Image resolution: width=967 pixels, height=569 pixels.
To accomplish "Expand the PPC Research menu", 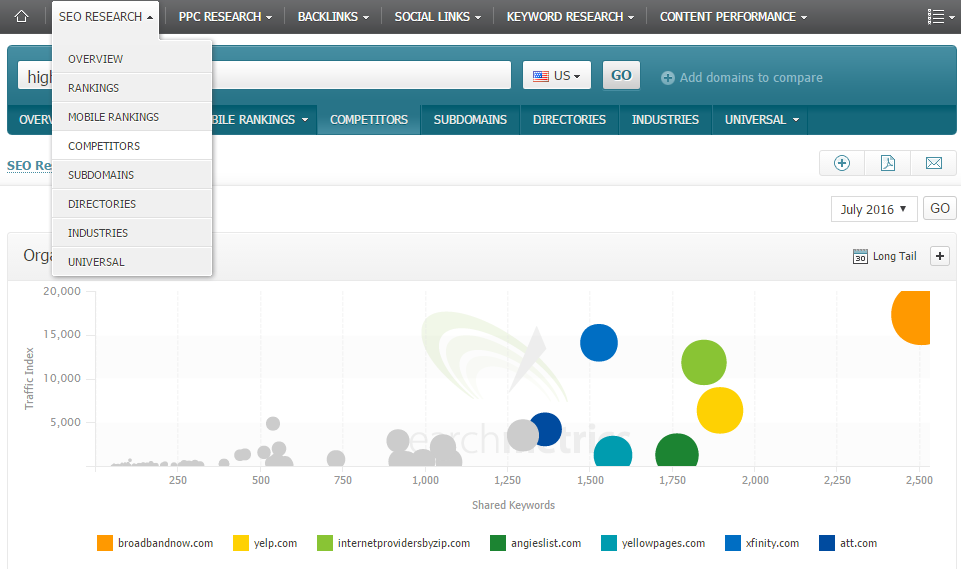I will tap(225, 17).
